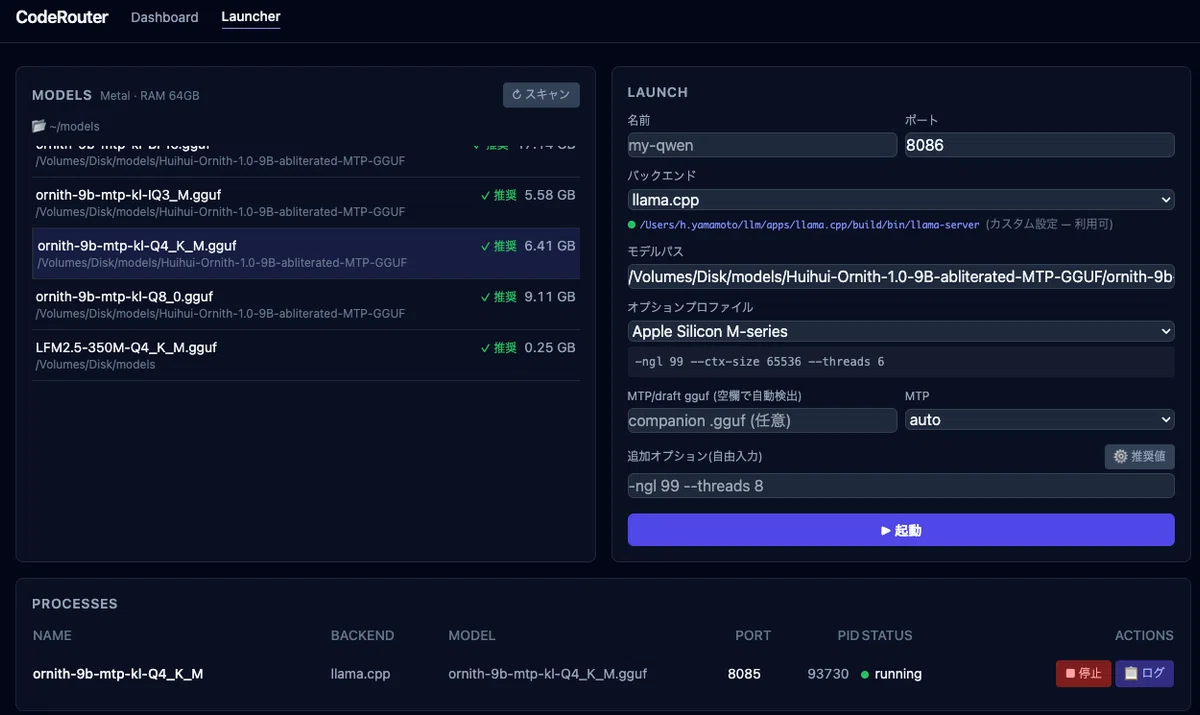Click the MODEL column header in processes
The height and width of the screenshot is (715, 1200).
(x=472, y=636)
